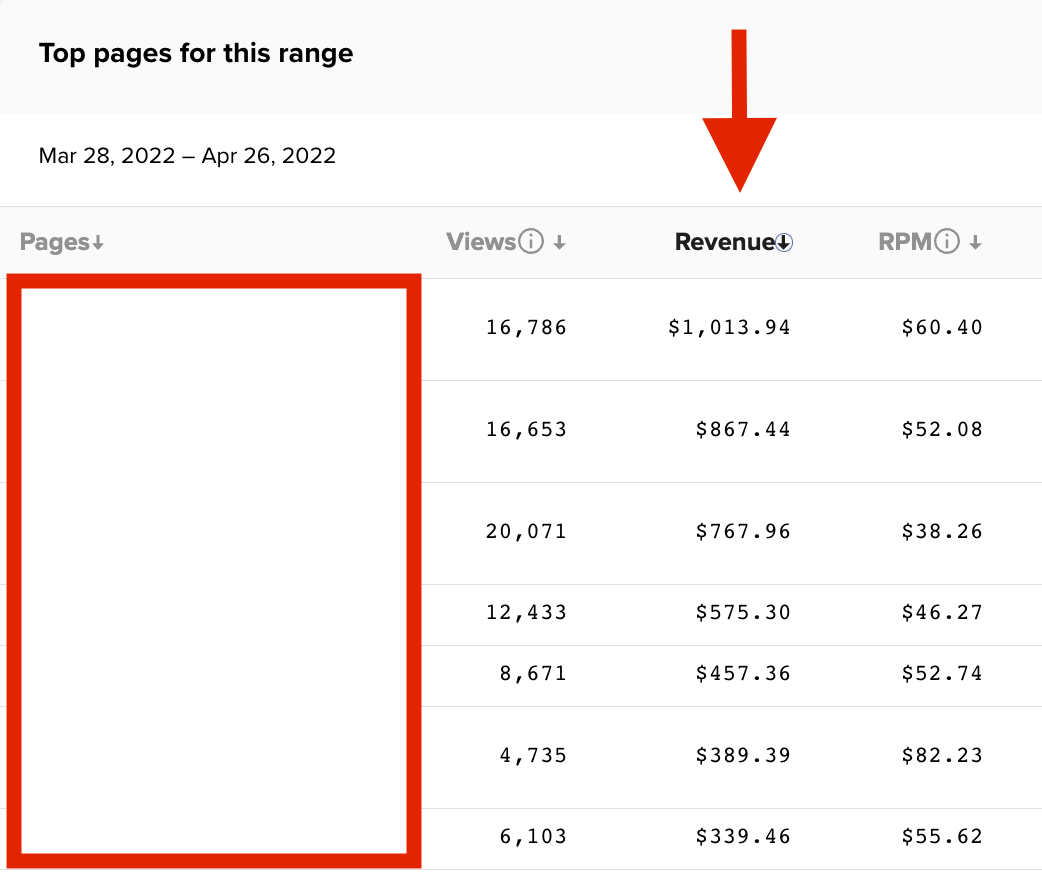Sort by the Views column arrow

coord(560,243)
